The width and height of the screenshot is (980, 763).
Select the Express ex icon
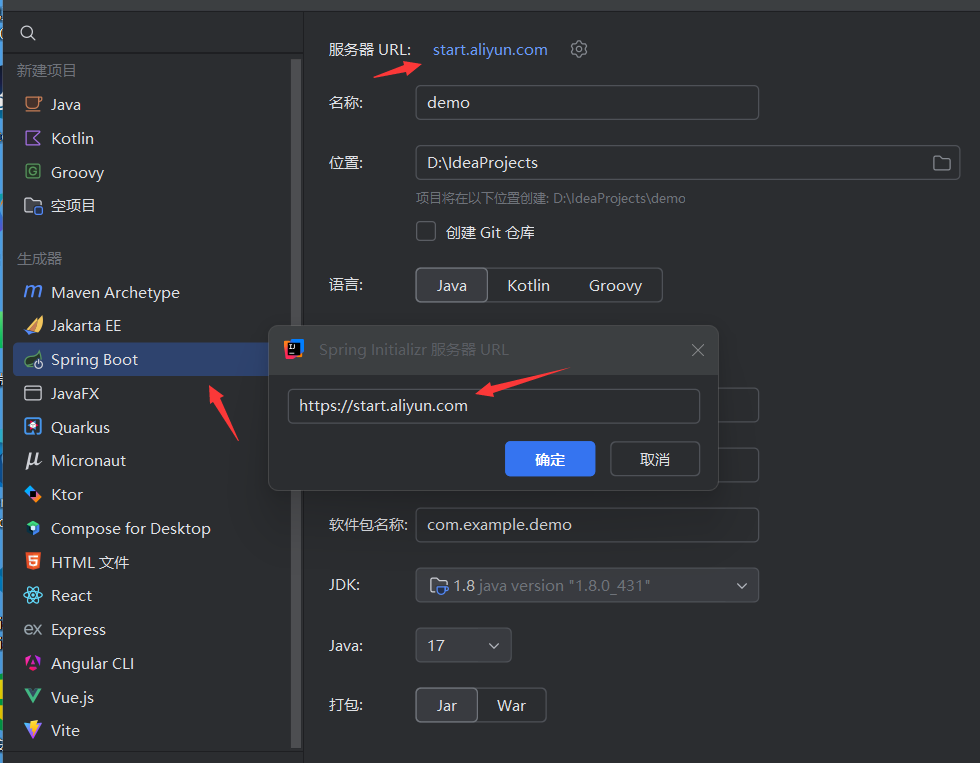33,629
